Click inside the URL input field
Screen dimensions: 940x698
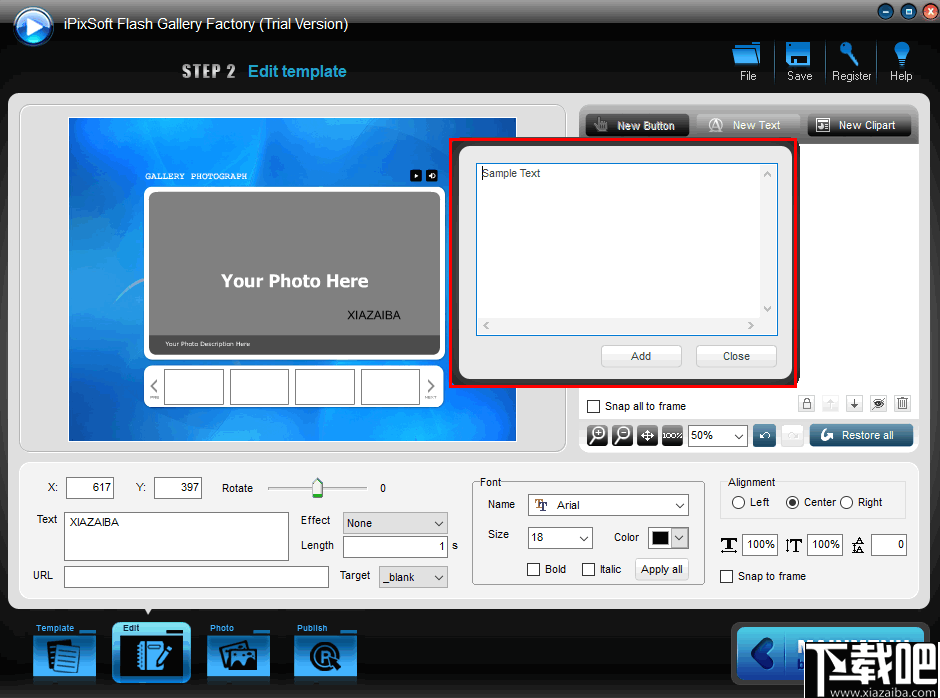point(195,577)
